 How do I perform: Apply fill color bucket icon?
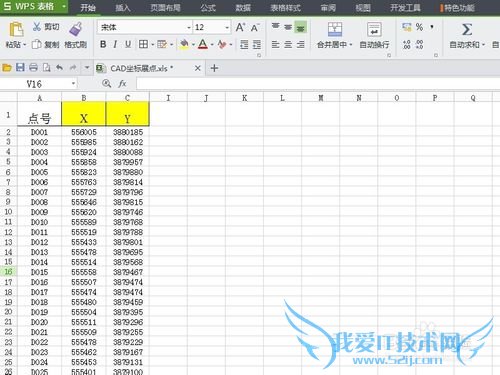[184, 44]
